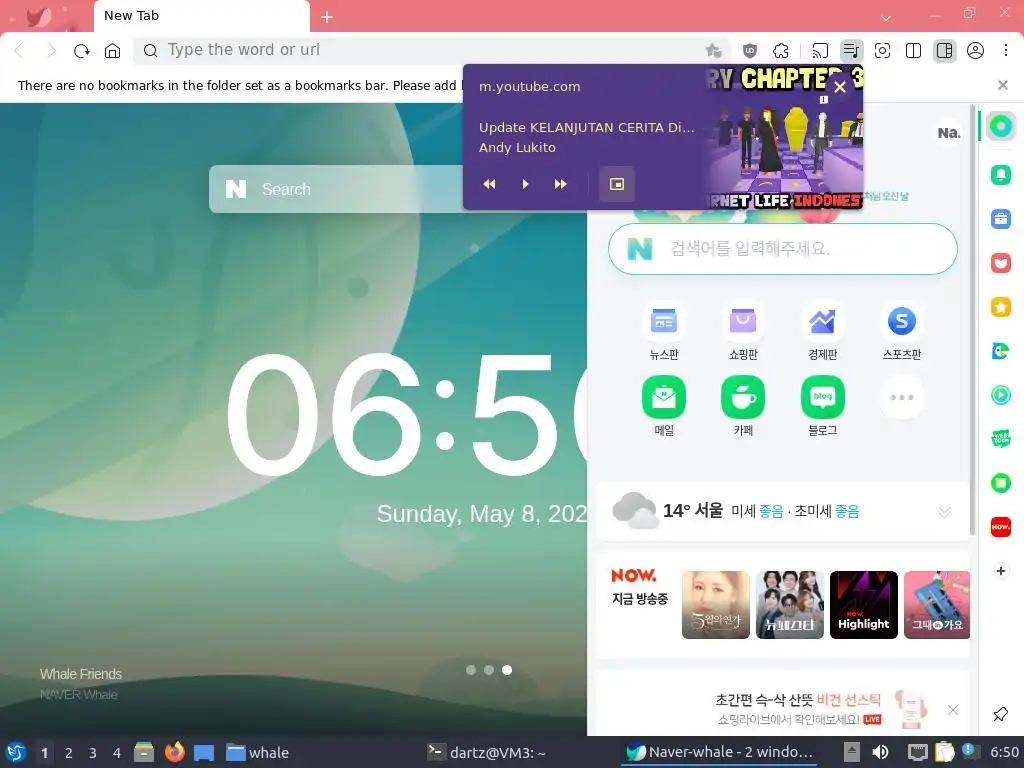Open the volume control in system tray
This screenshot has height=768, width=1024.
880,752
